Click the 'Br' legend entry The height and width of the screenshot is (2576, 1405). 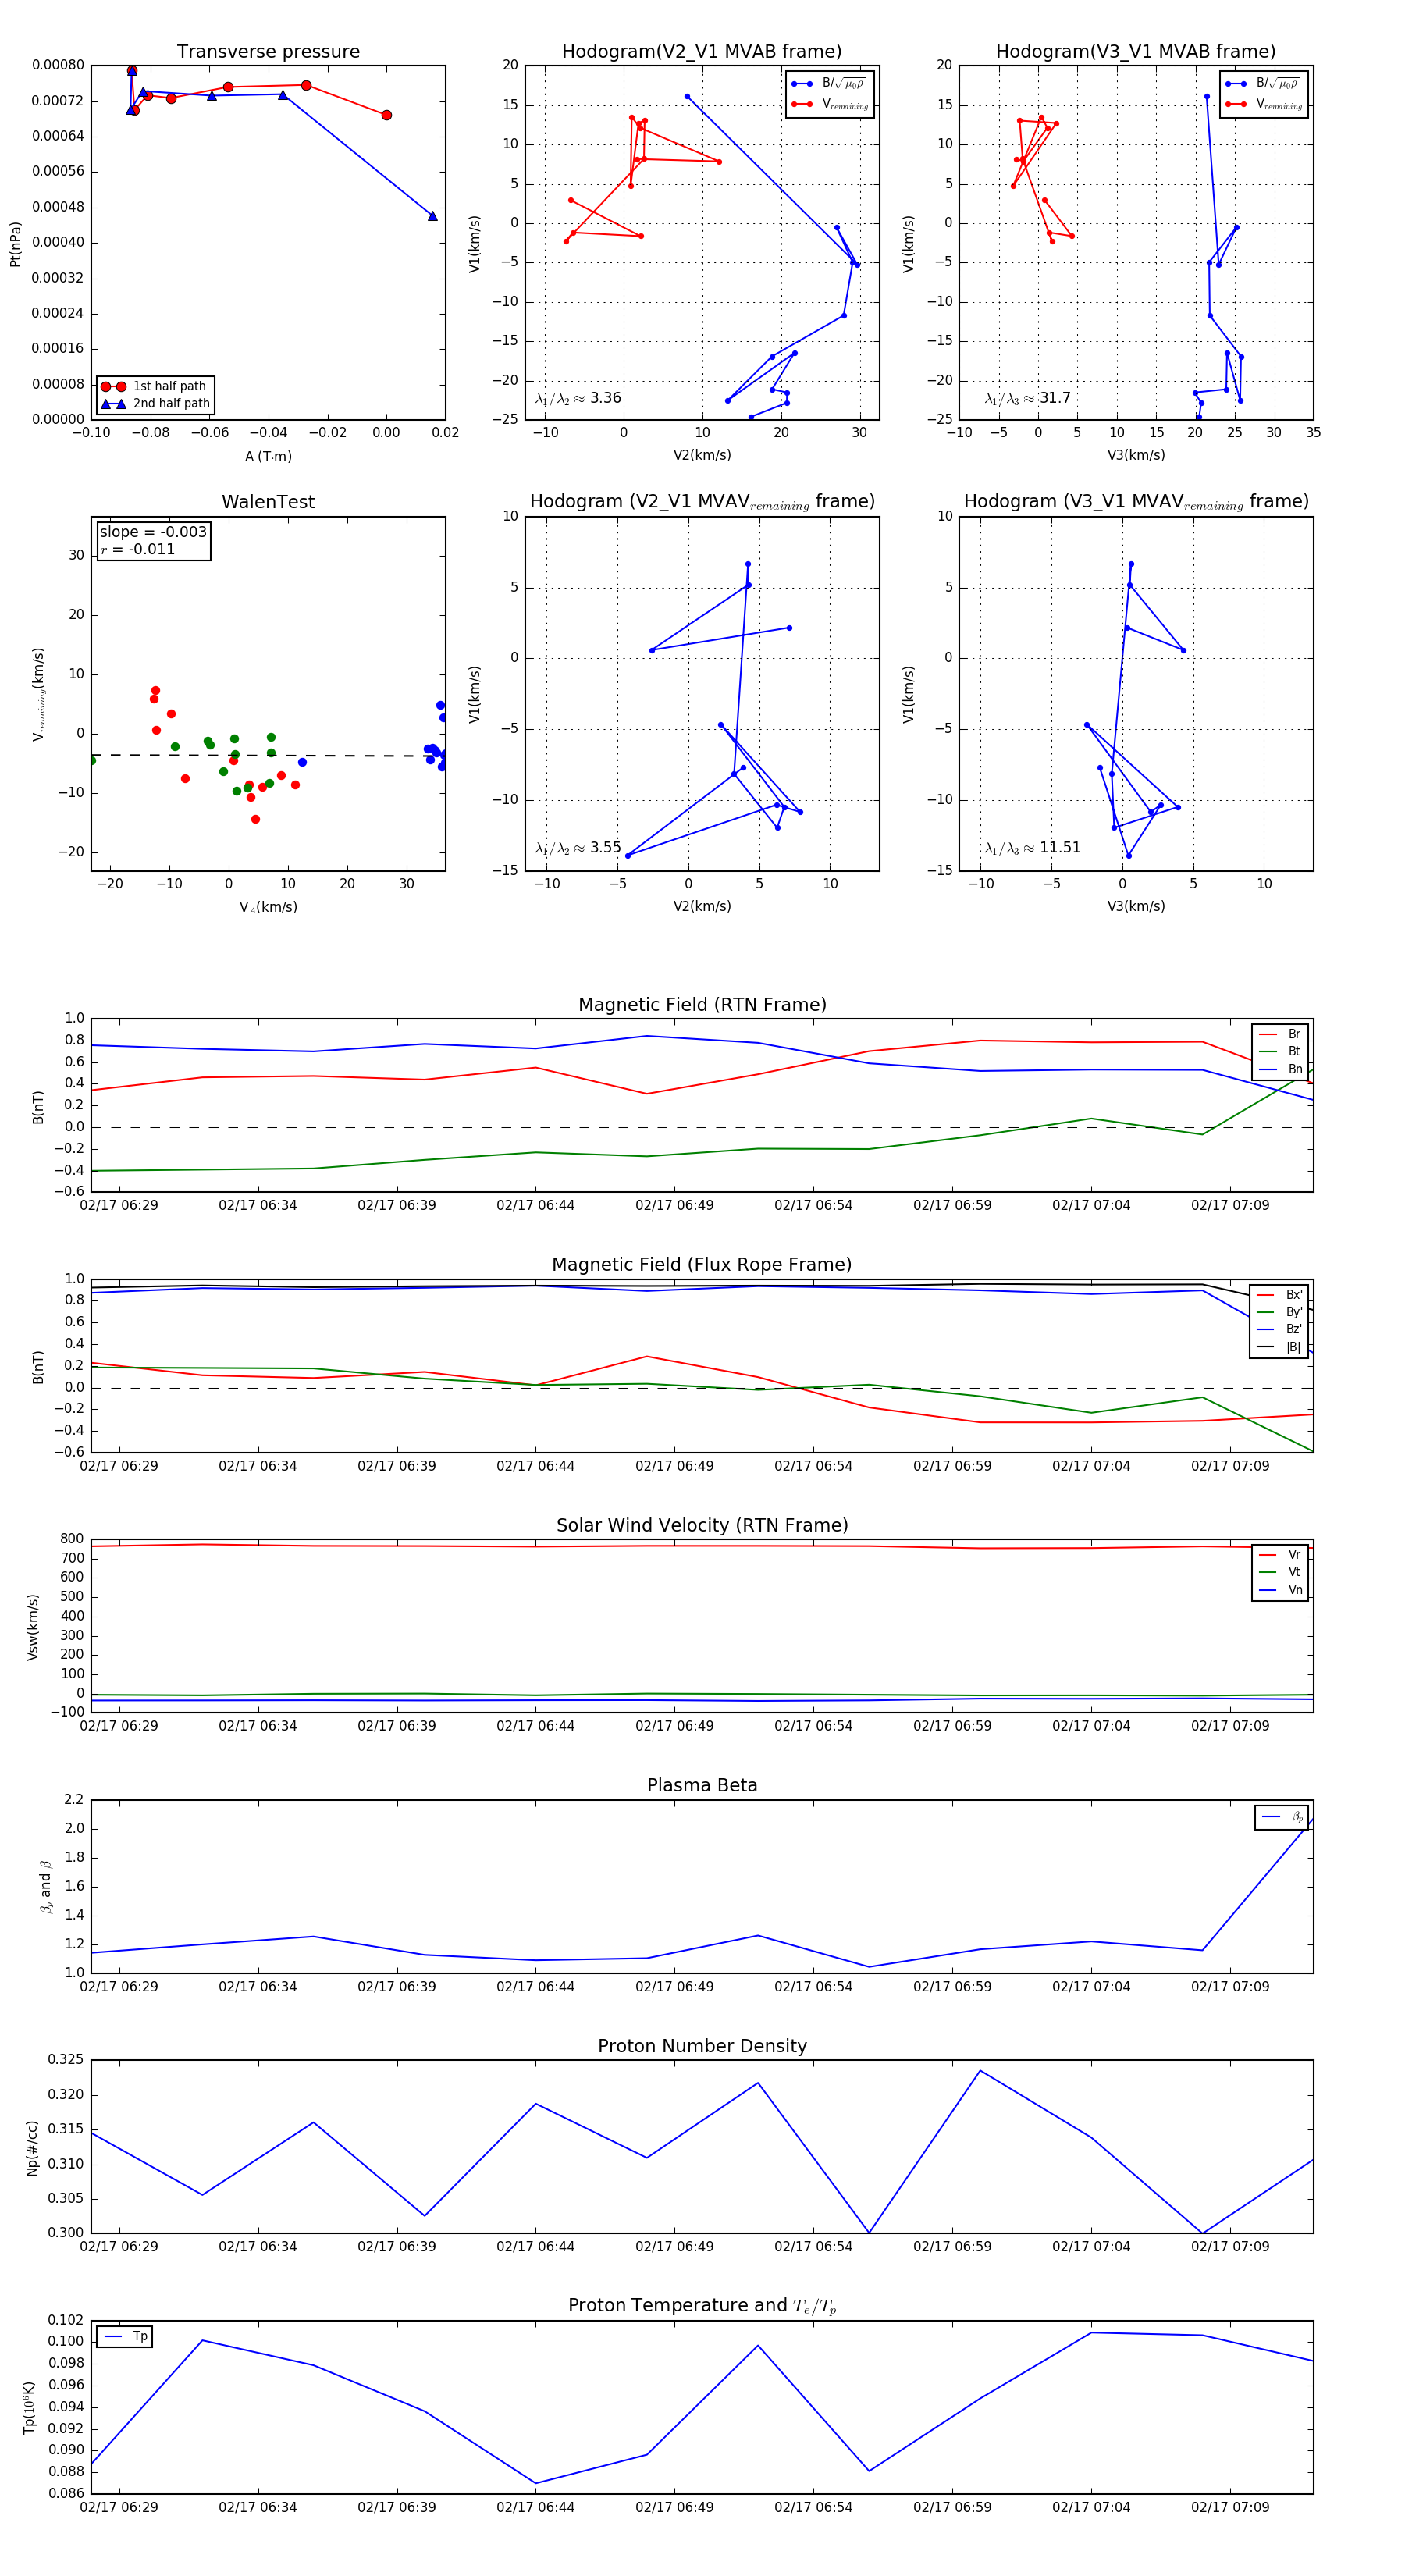pos(1280,1034)
